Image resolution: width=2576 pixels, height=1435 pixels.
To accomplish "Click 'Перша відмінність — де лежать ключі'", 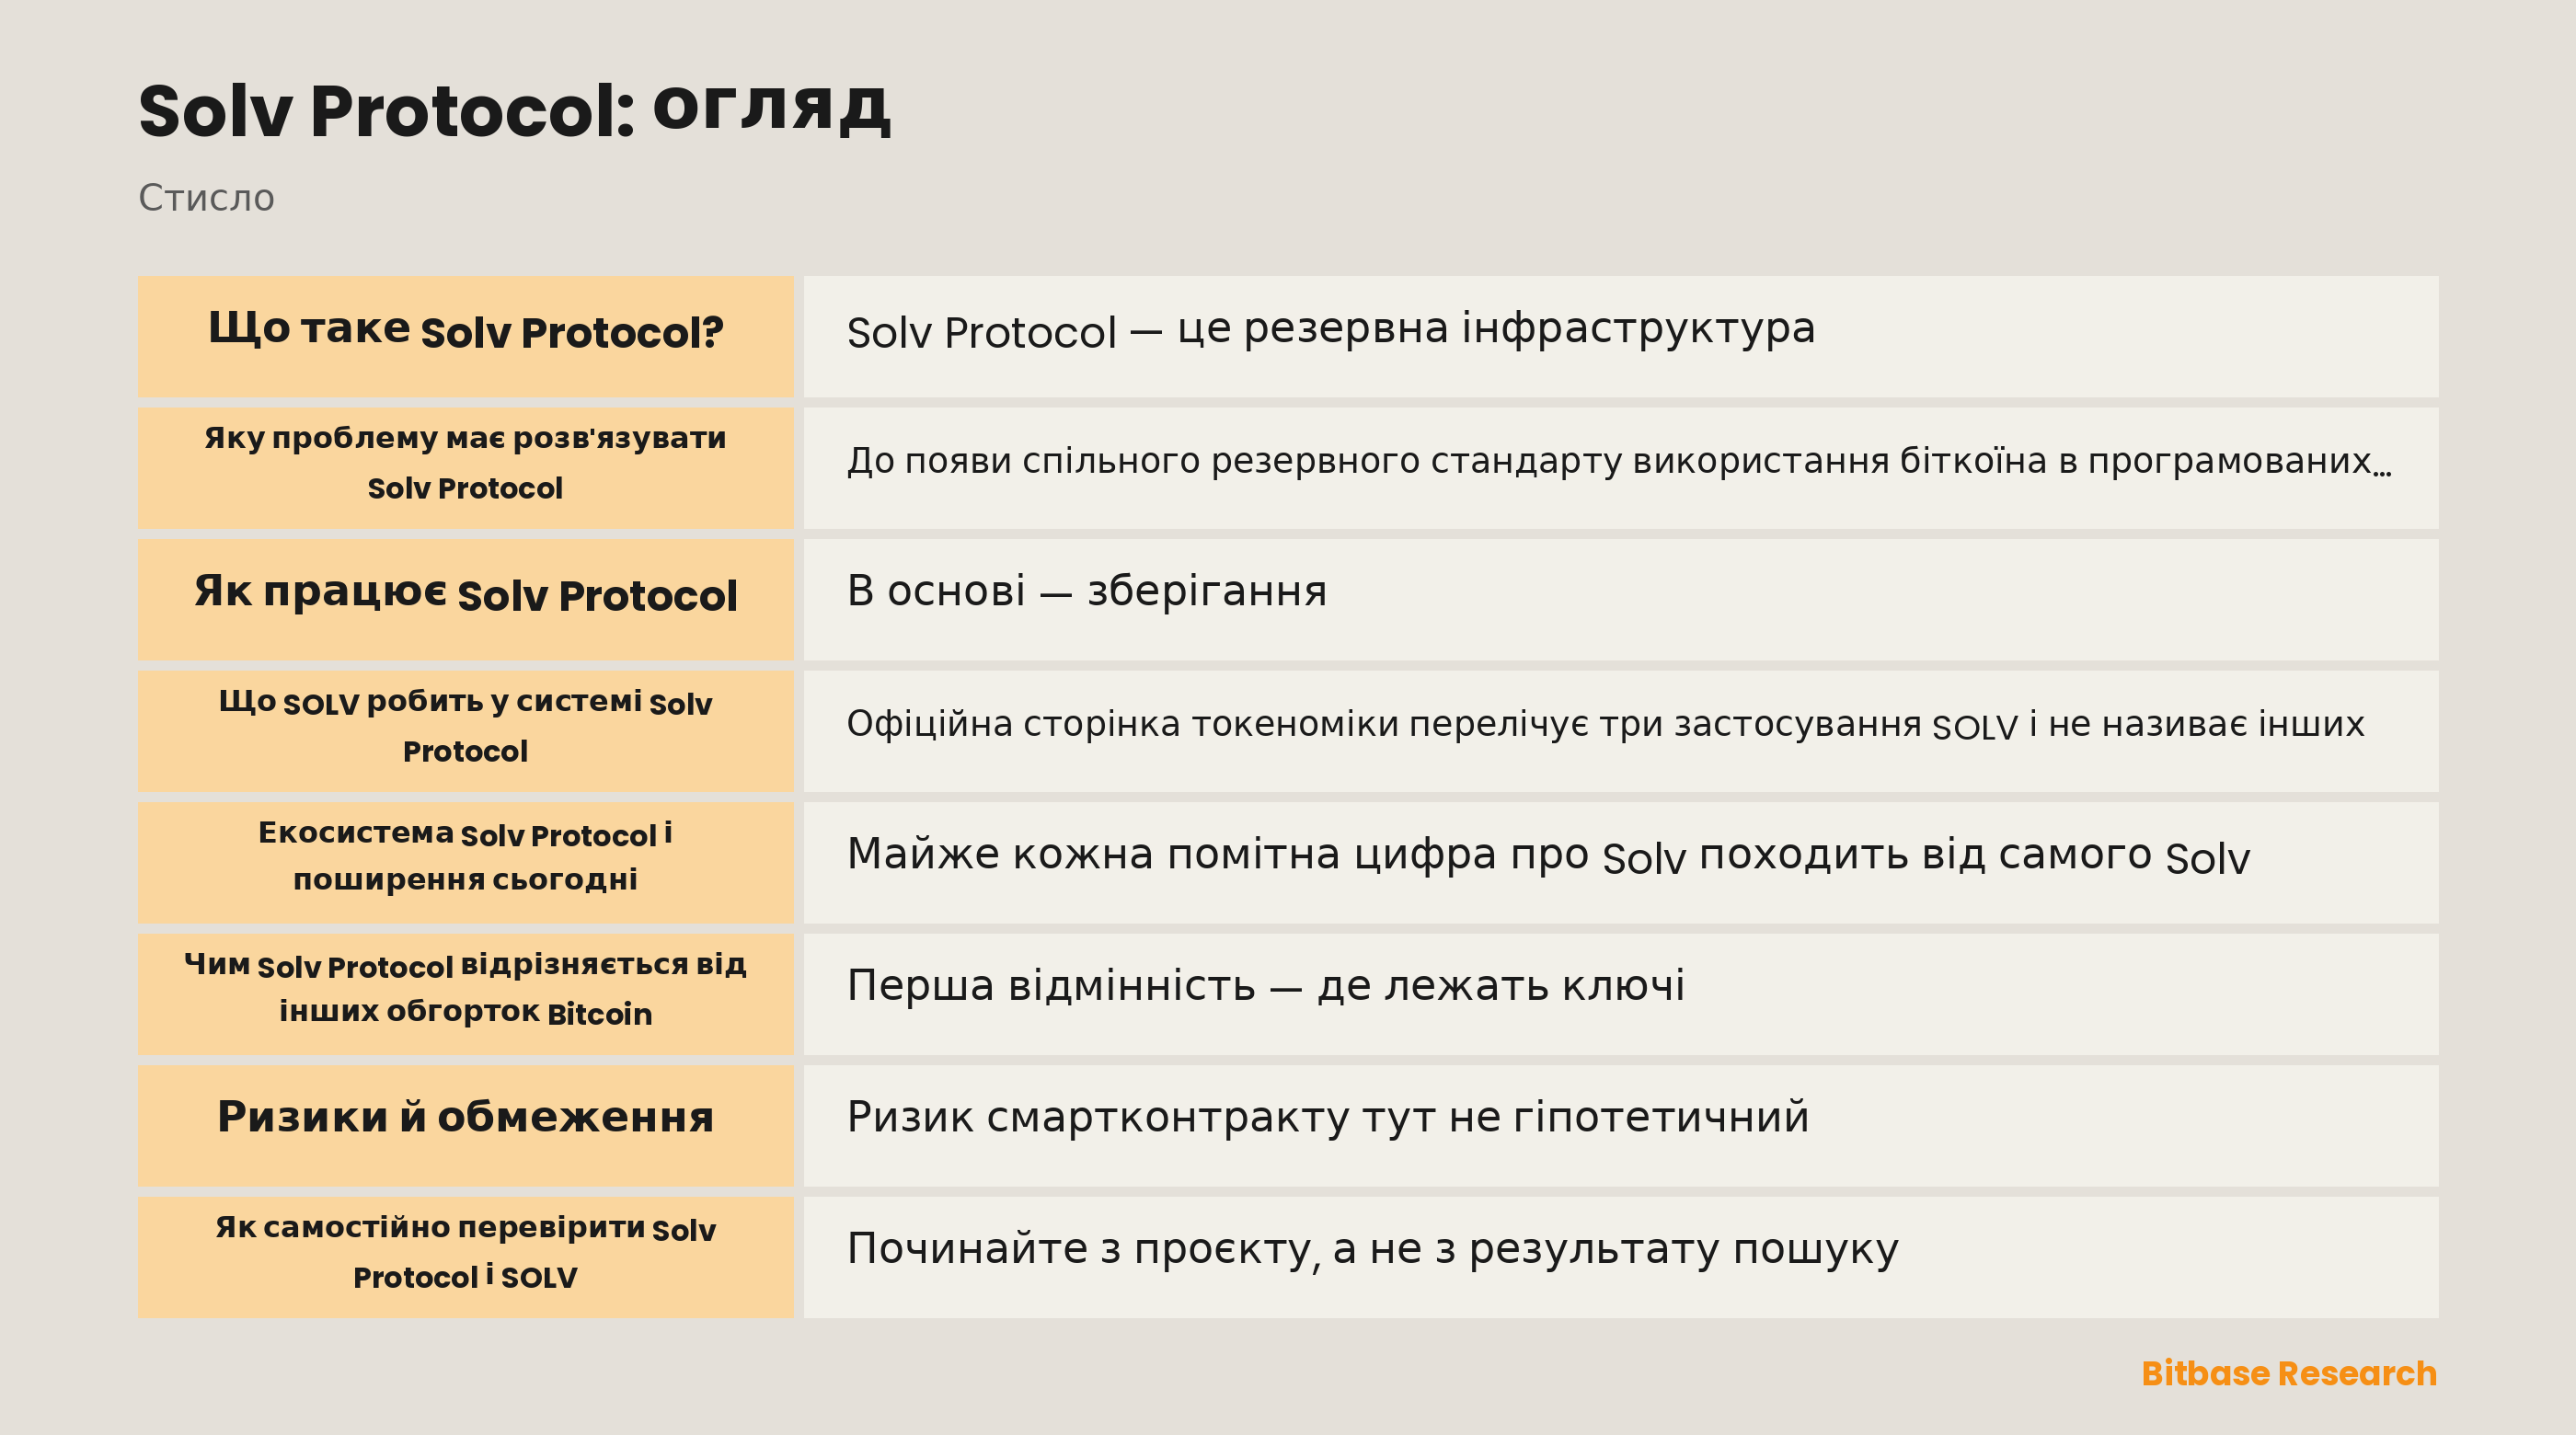I will coord(1265,986).
